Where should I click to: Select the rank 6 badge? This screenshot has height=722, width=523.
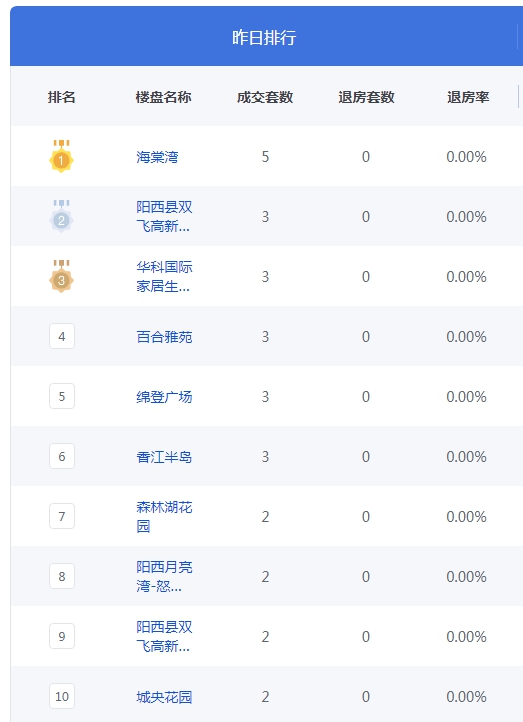[62, 456]
